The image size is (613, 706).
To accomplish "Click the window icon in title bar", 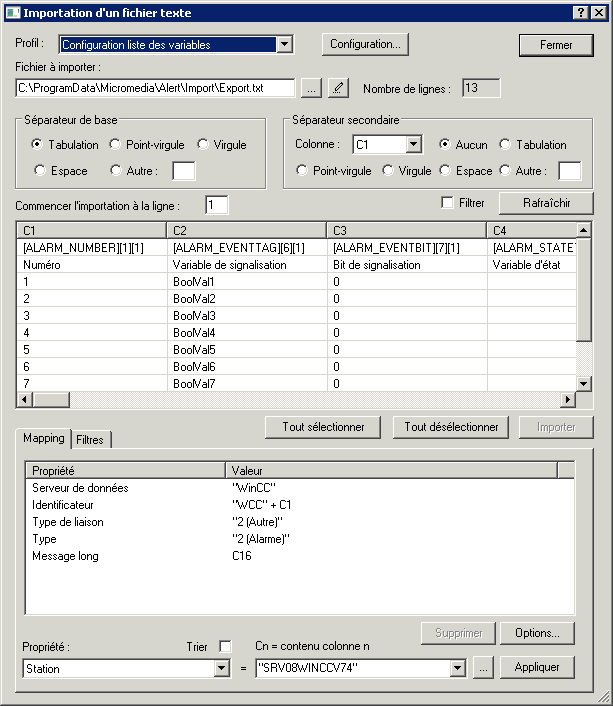I will [11, 12].
